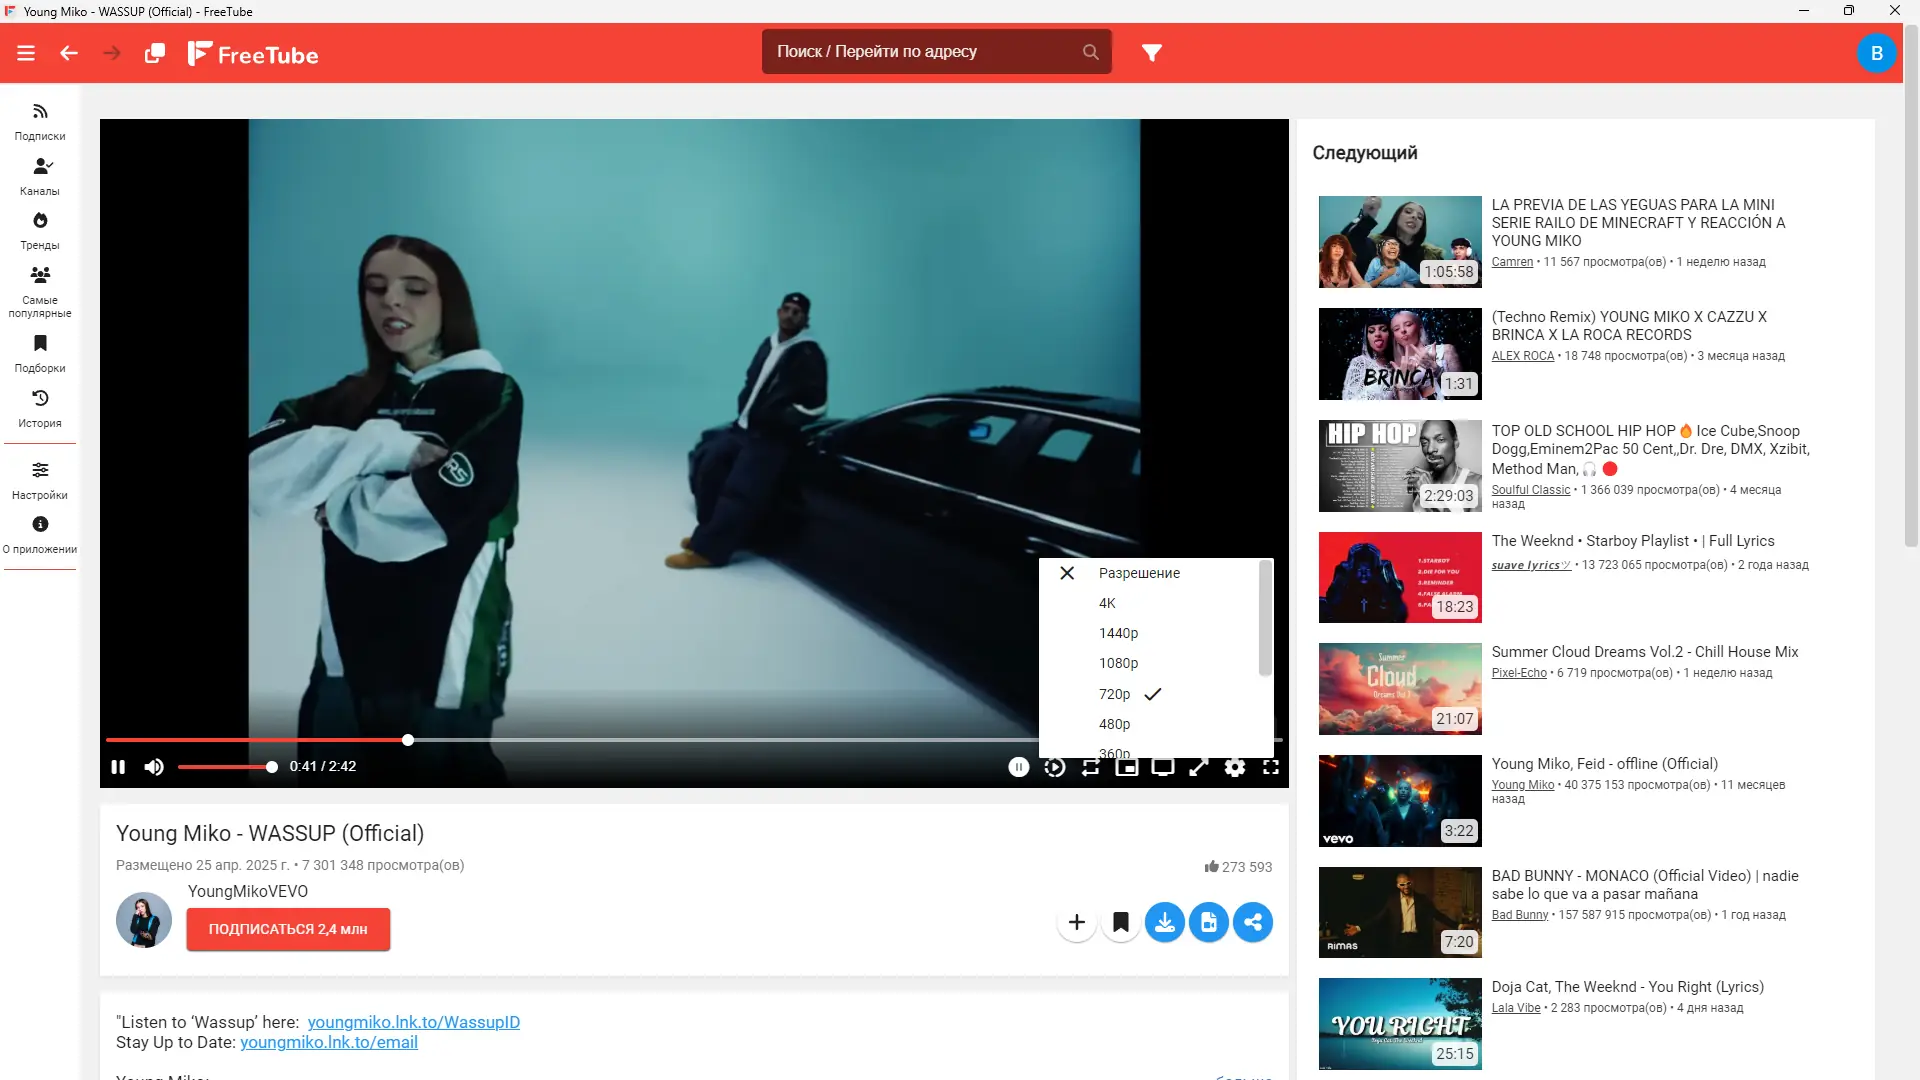Toggle the loop playback button
Viewport: 1920px width, 1080px height.
pos(1090,767)
